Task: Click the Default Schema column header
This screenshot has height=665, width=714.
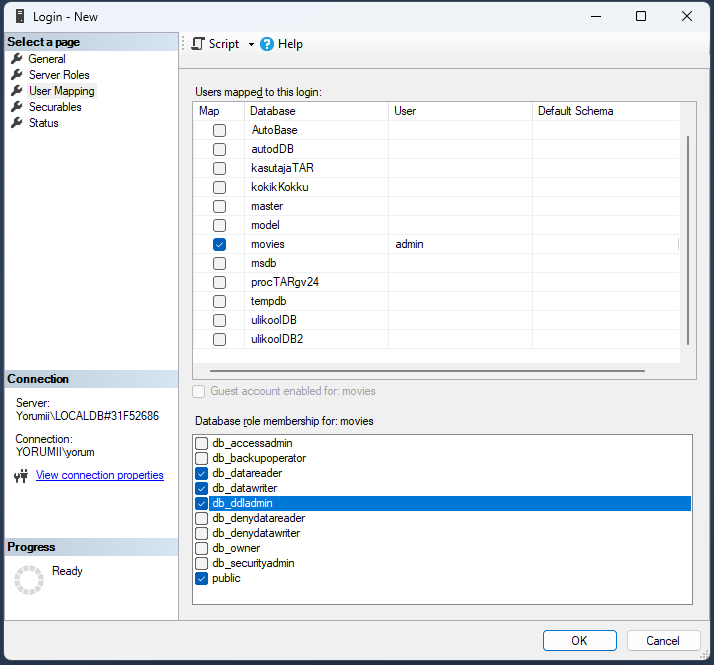Action: [x=606, y=111]
